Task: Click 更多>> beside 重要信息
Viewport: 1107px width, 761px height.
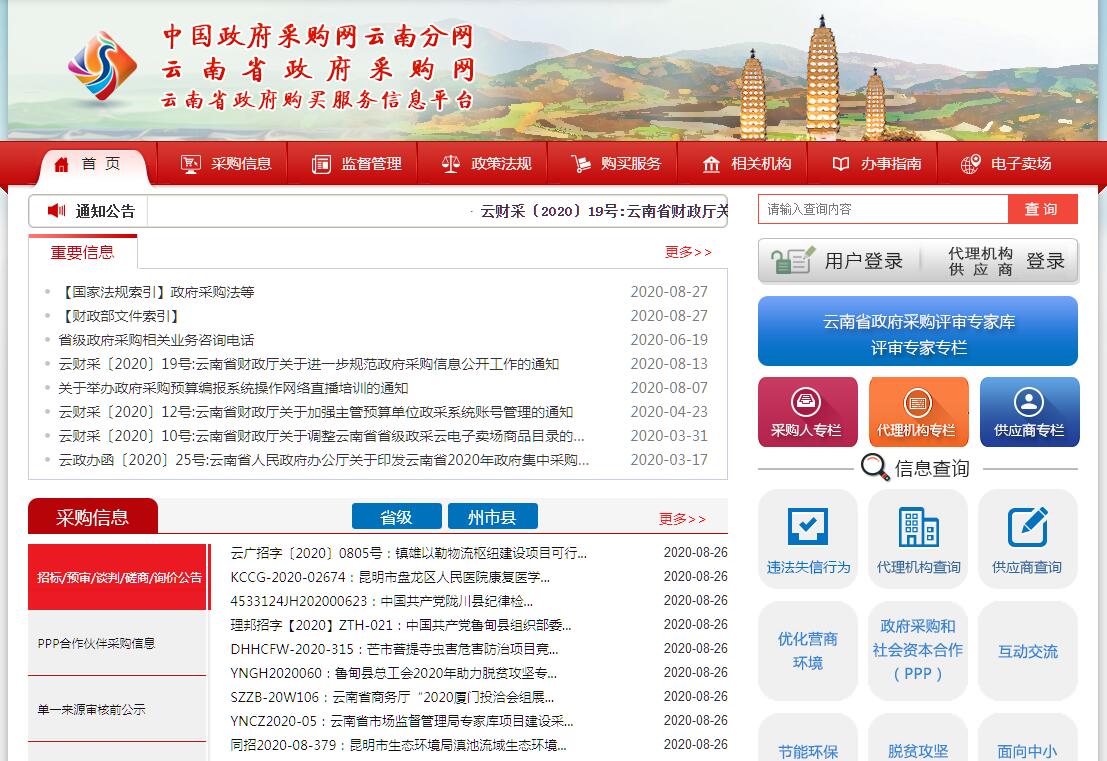Action: [x=688, y=252]
